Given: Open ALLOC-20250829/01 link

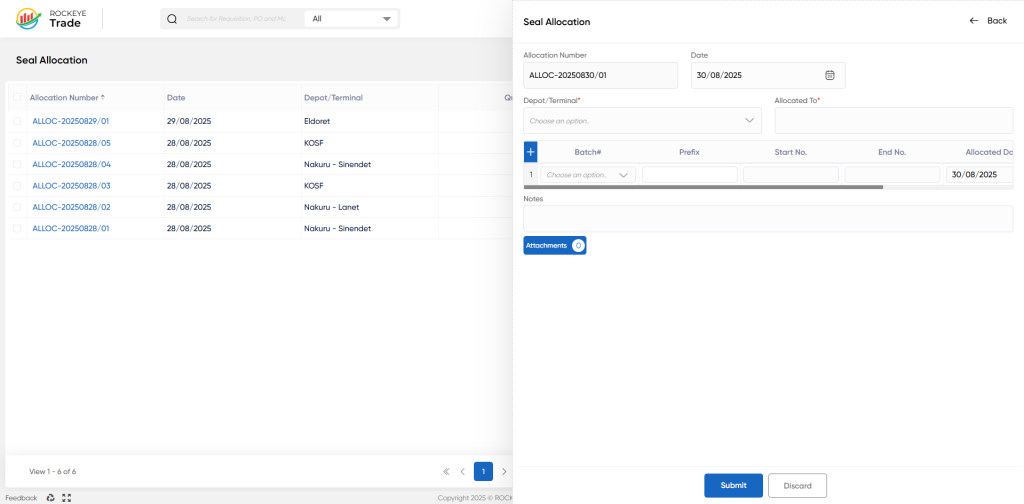Looking at the screenshot, I should pyautogui.click(x=71, y=121).
